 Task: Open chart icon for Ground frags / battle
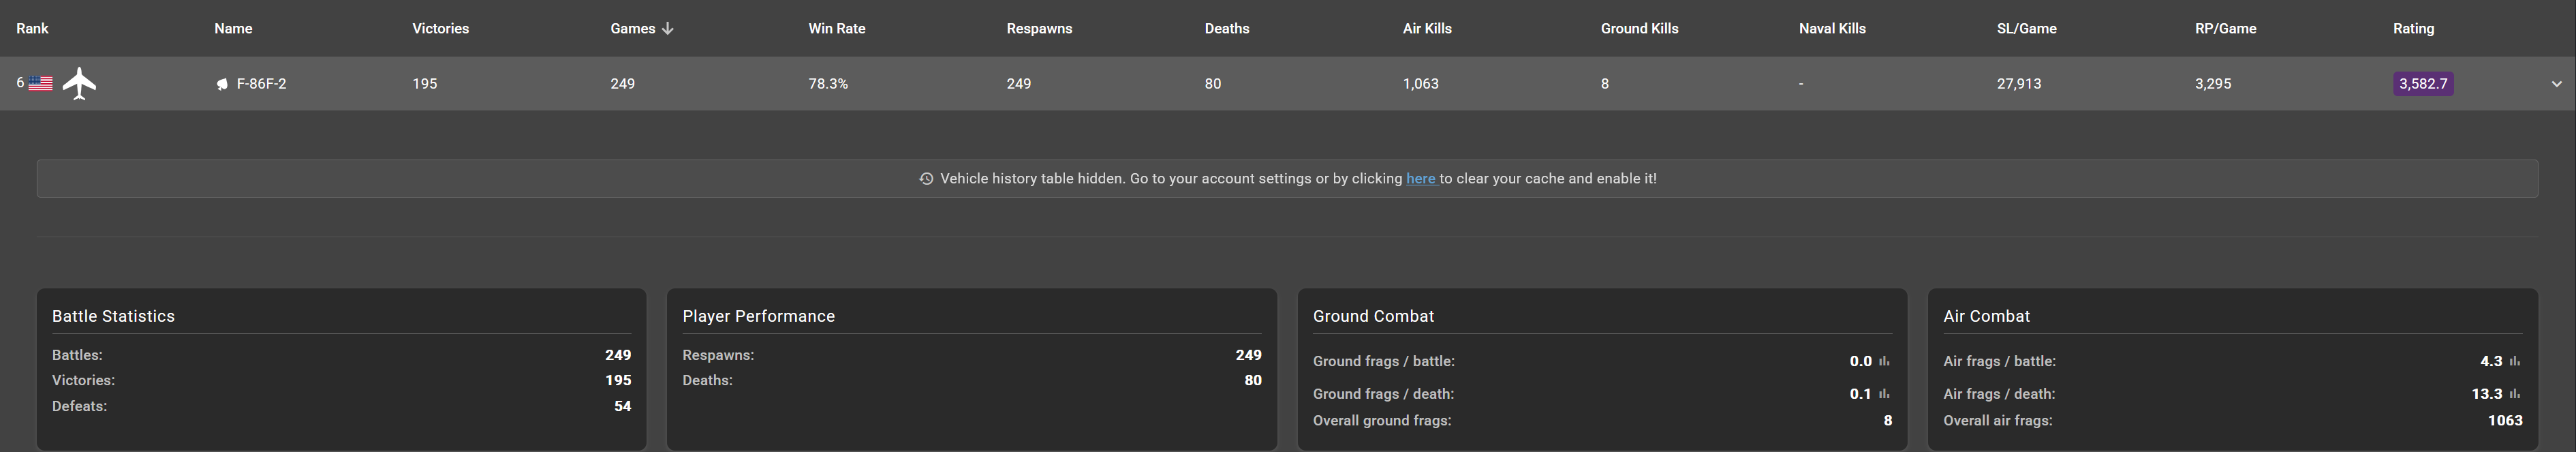(1884, 362)
